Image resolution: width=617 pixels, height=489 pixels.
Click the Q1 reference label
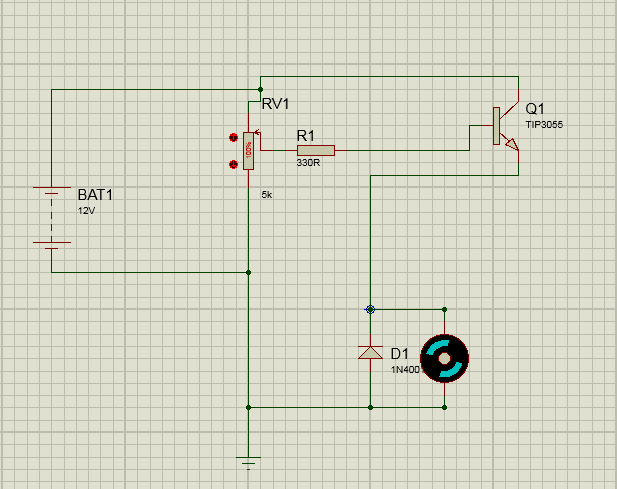pyautogui.click(x=535, y=109)
